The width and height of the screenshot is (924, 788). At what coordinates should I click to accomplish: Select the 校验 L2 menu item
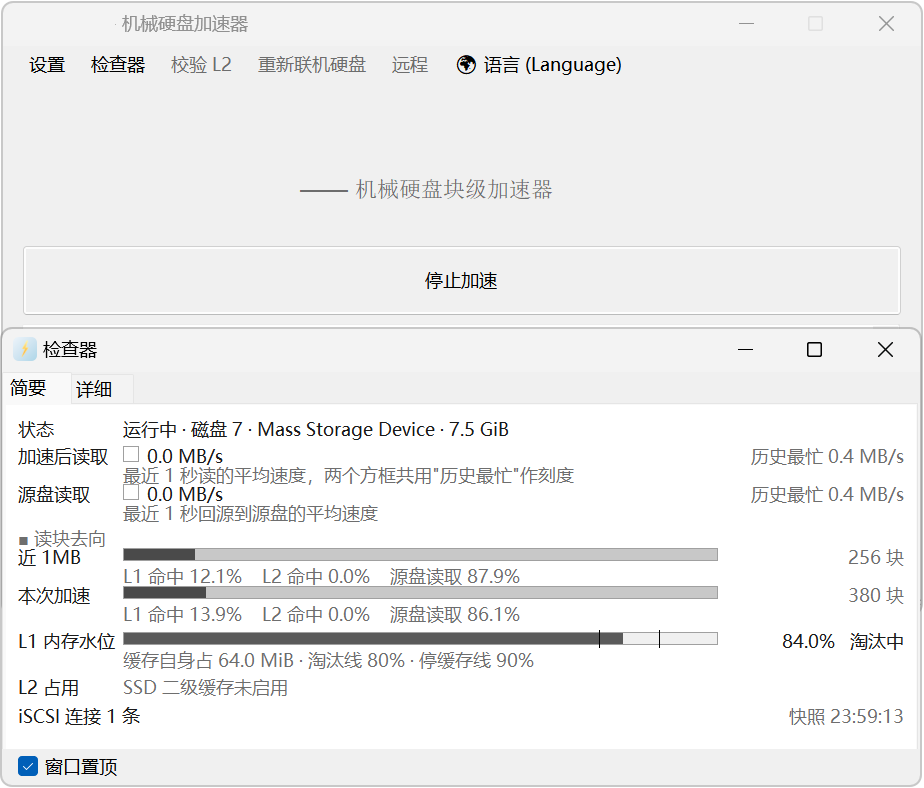point(201,64)
